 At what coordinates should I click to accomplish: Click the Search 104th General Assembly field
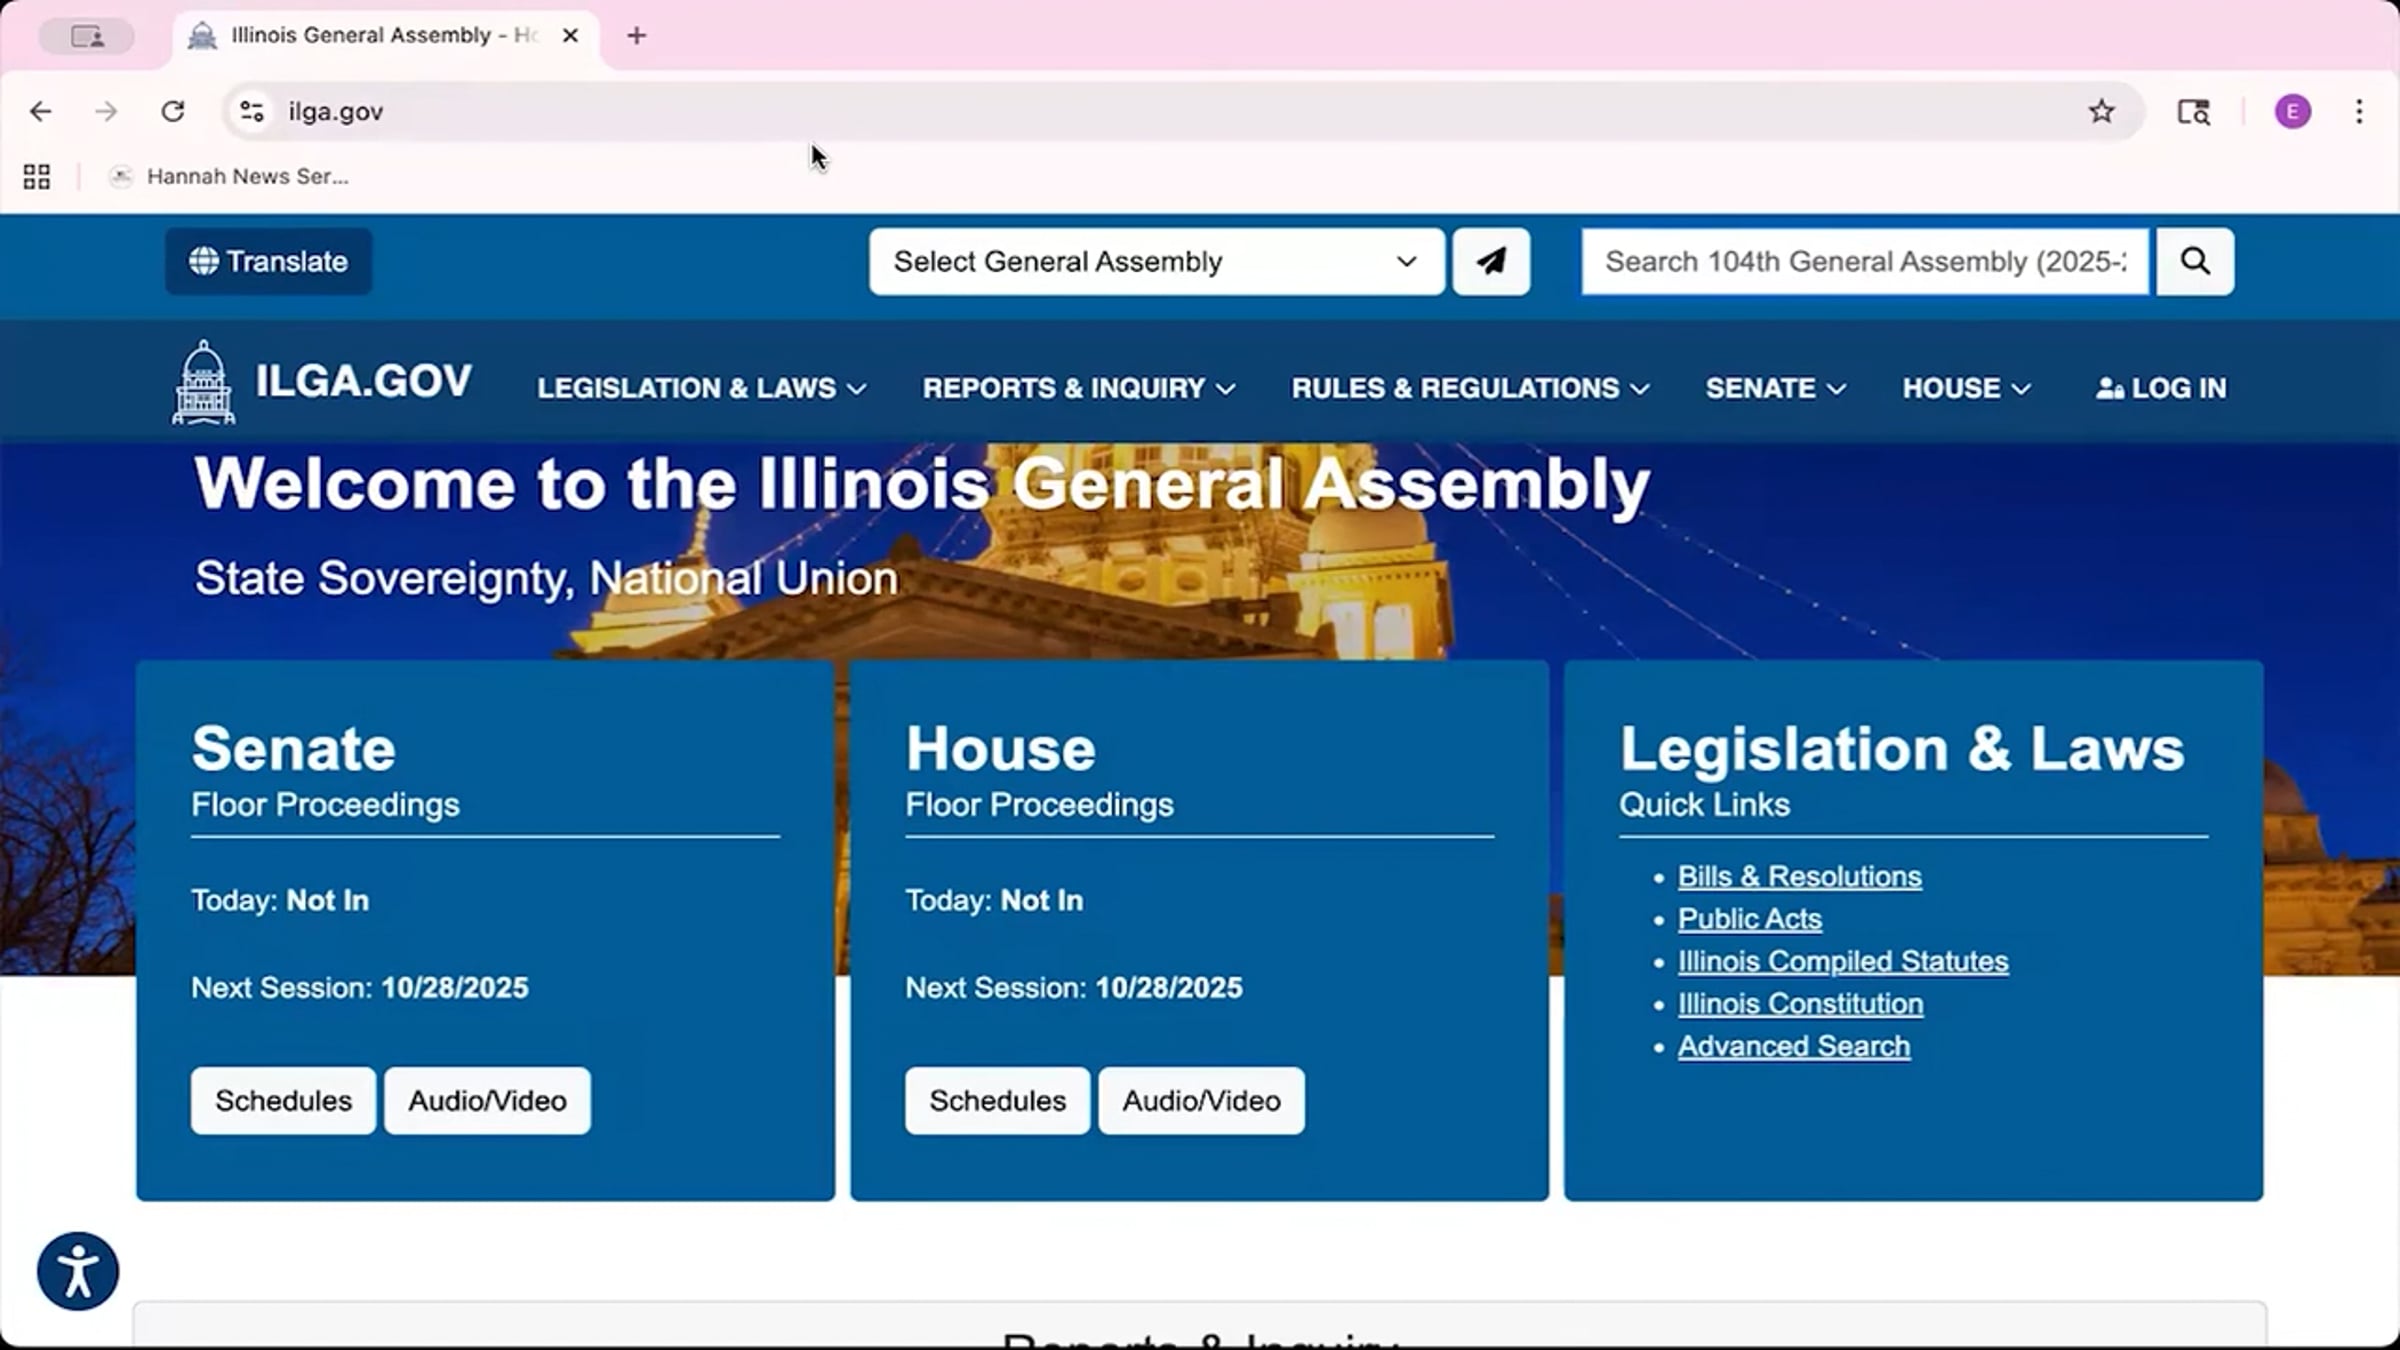1865,261
